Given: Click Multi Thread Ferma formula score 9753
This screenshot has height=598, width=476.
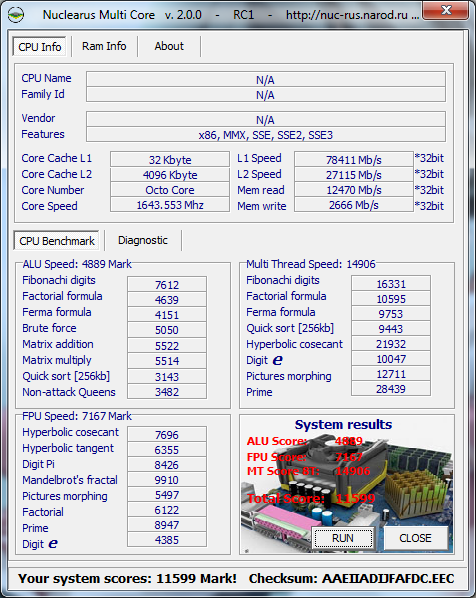Looking at the screenshot, I should point(391,314).
